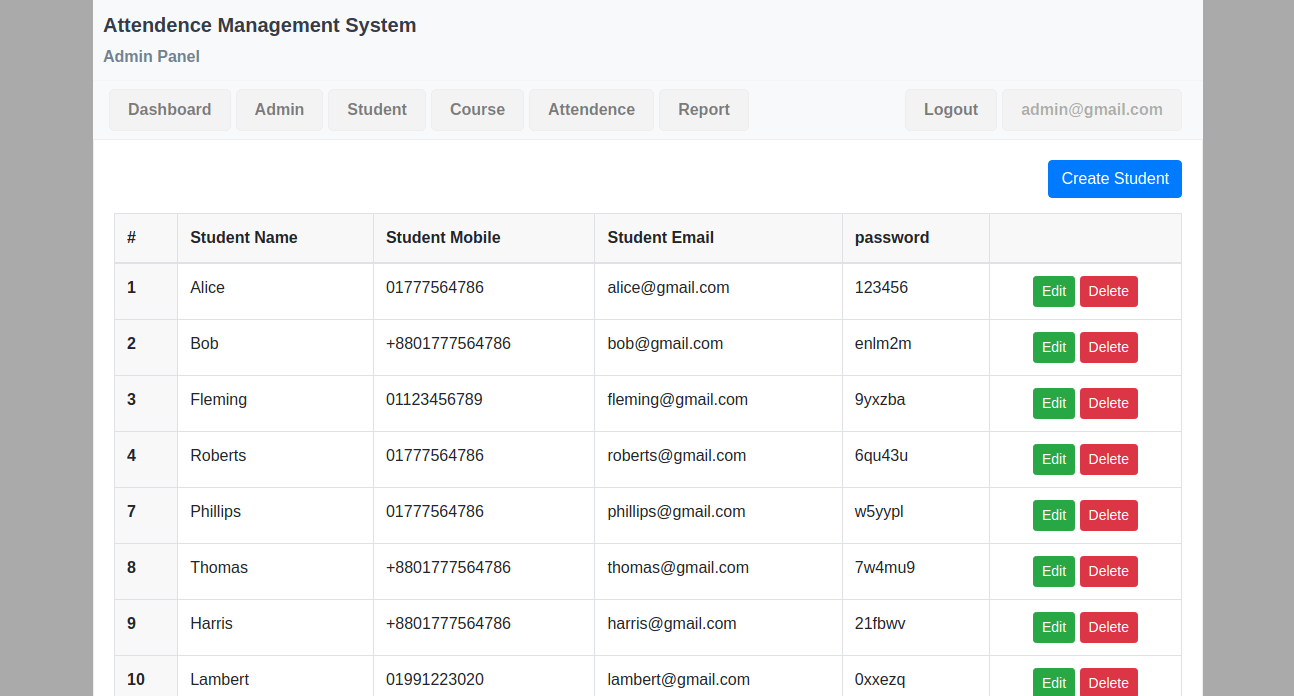1294x696 pixels.
Task: Open the Dashboard nav tab
Action: pyautogui.click(x=169, y=110)
